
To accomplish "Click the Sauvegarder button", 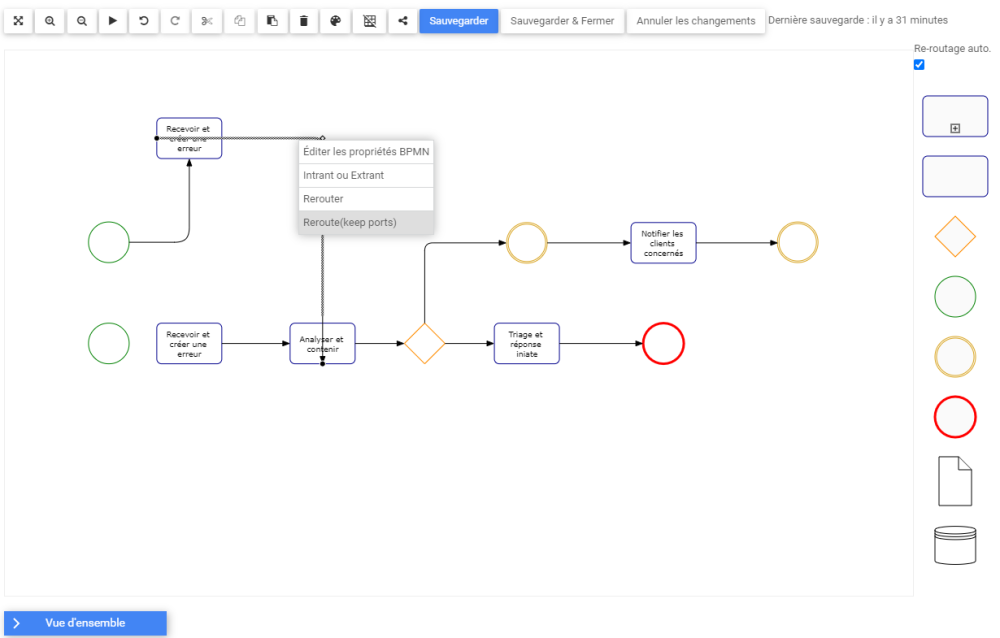I will click(x=459, y=20).
